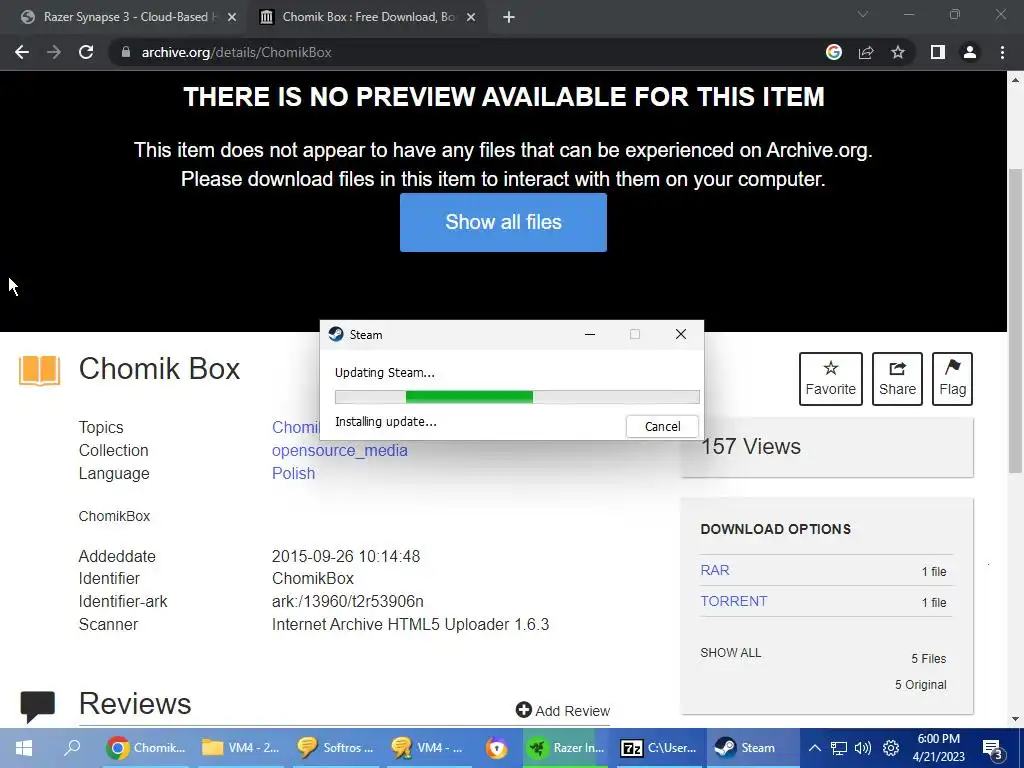The image size is (1024, 768).
Task: Select the Addeddate value 2015-09-26 10:14:48
Action: 346,556
